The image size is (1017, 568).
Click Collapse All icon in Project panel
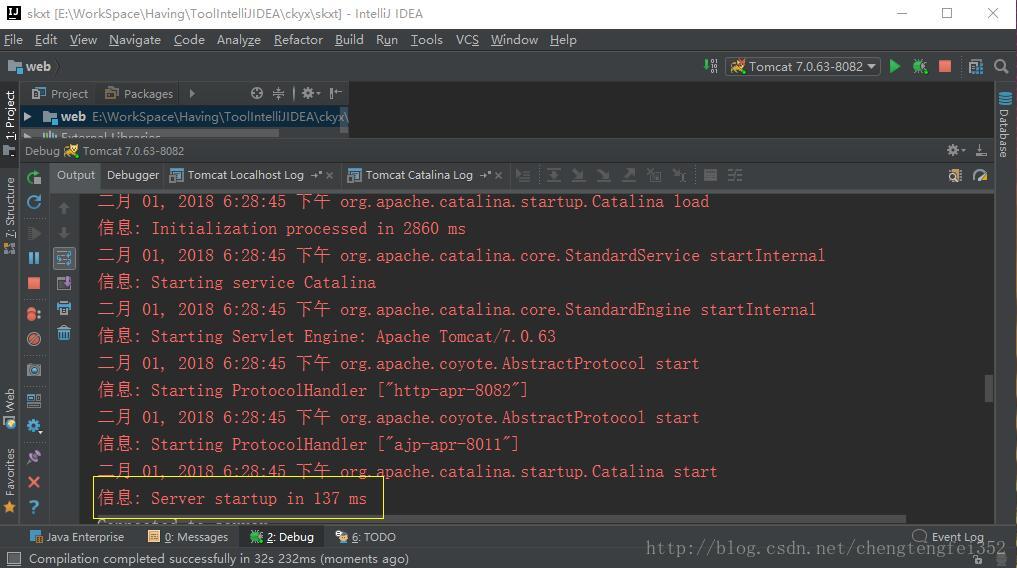(278, 93)
